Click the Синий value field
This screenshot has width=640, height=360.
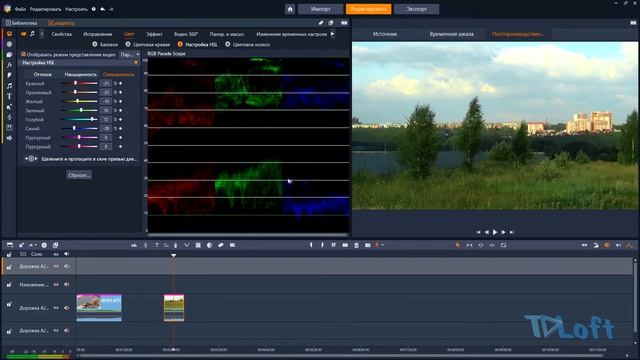point(106,129)
